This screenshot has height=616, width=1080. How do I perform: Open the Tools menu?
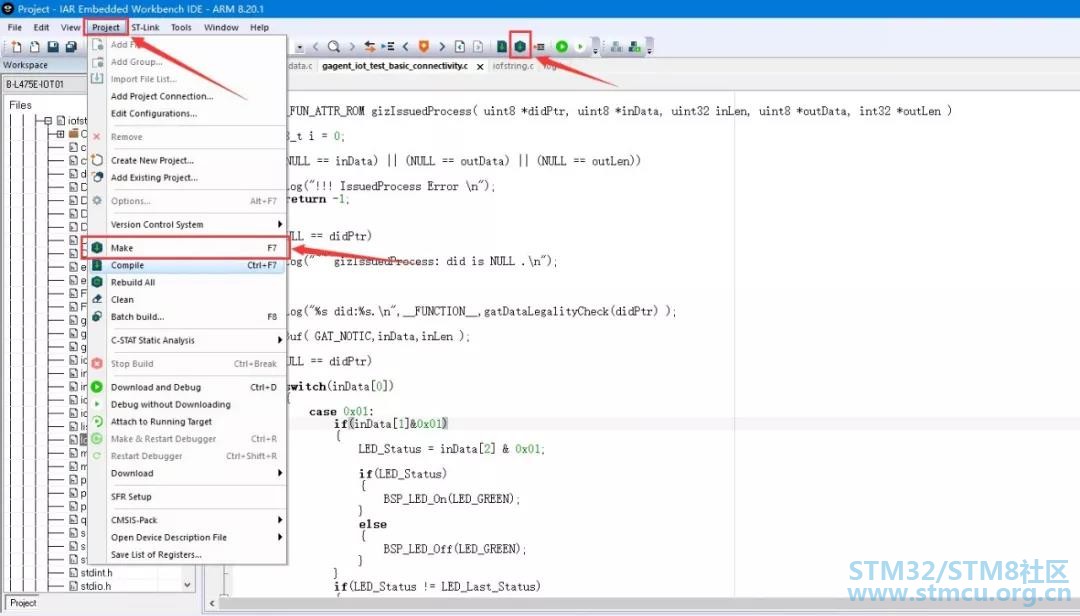click(x=181, y=28)
